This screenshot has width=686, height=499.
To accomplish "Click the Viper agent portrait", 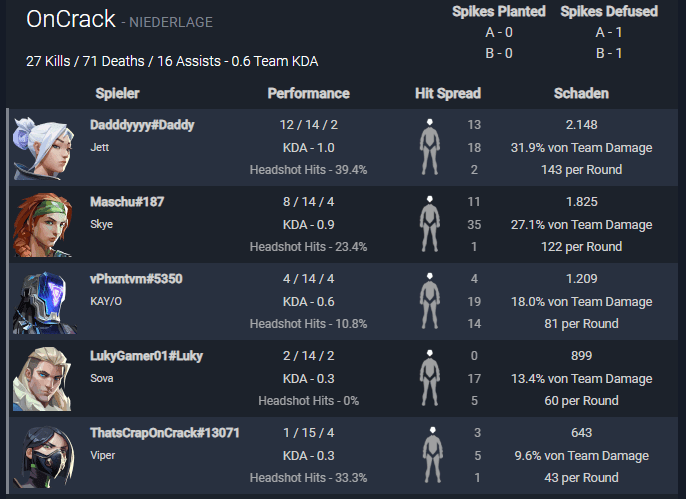I will click(44, 457).
